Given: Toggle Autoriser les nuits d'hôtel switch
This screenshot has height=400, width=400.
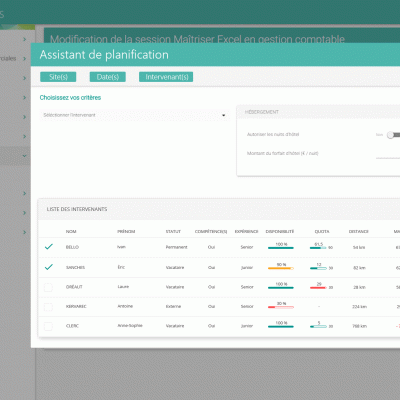Looking at the screenshot, I should 393,135.
